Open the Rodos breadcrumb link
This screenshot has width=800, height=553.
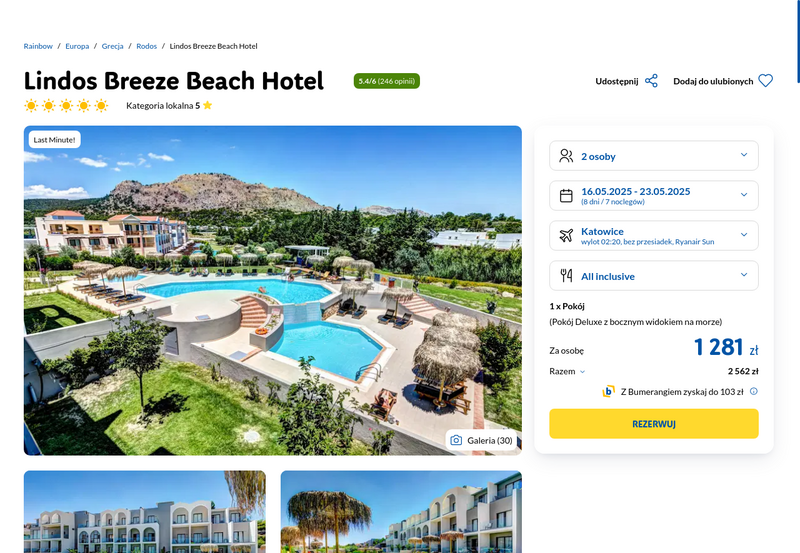tap(146, 46)
